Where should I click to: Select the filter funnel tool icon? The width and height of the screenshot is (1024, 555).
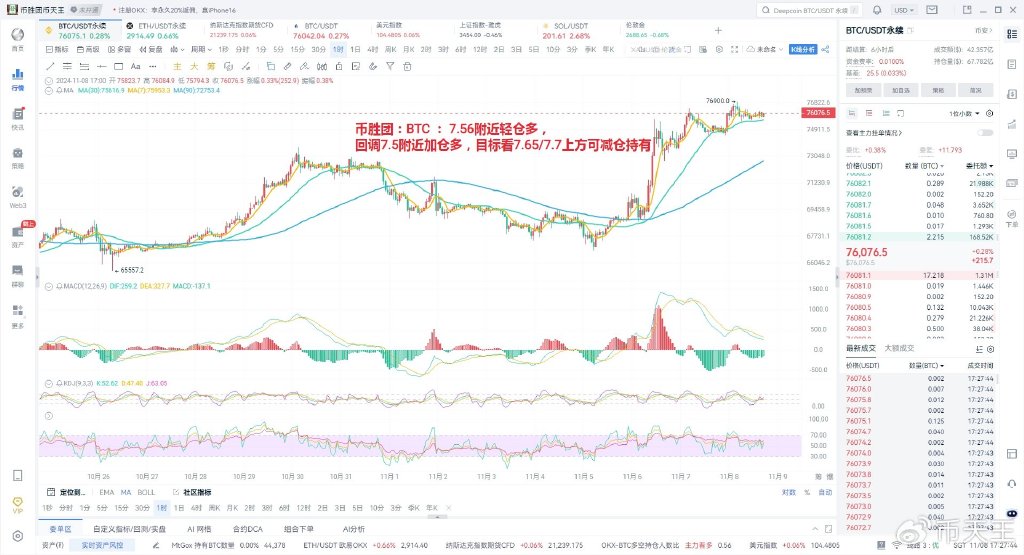pyautogui.click(x=390, y=66)
